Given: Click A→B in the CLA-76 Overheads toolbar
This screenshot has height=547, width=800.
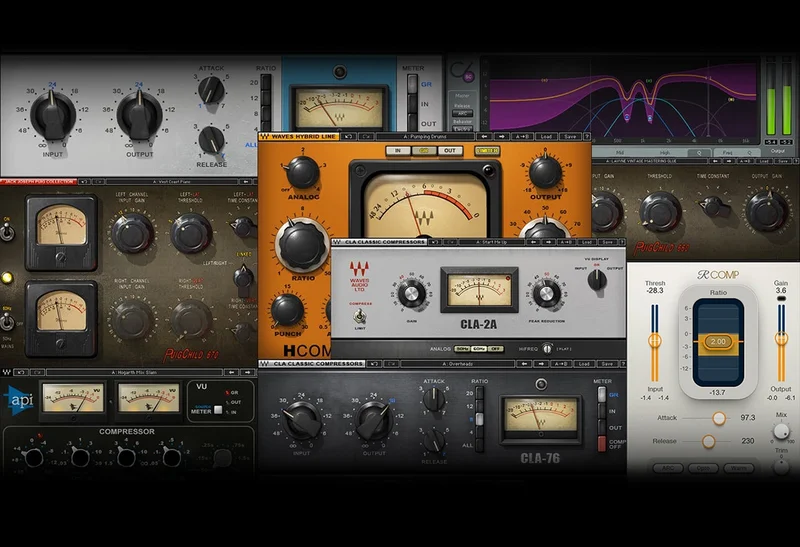Looking at the screenshot, I should 561,364.
